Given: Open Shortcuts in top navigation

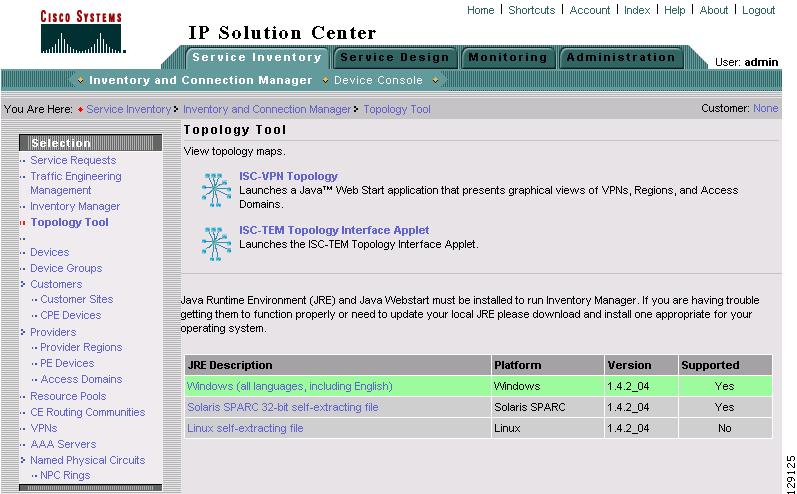Looking at the screenshot, I should coord(532,10).
